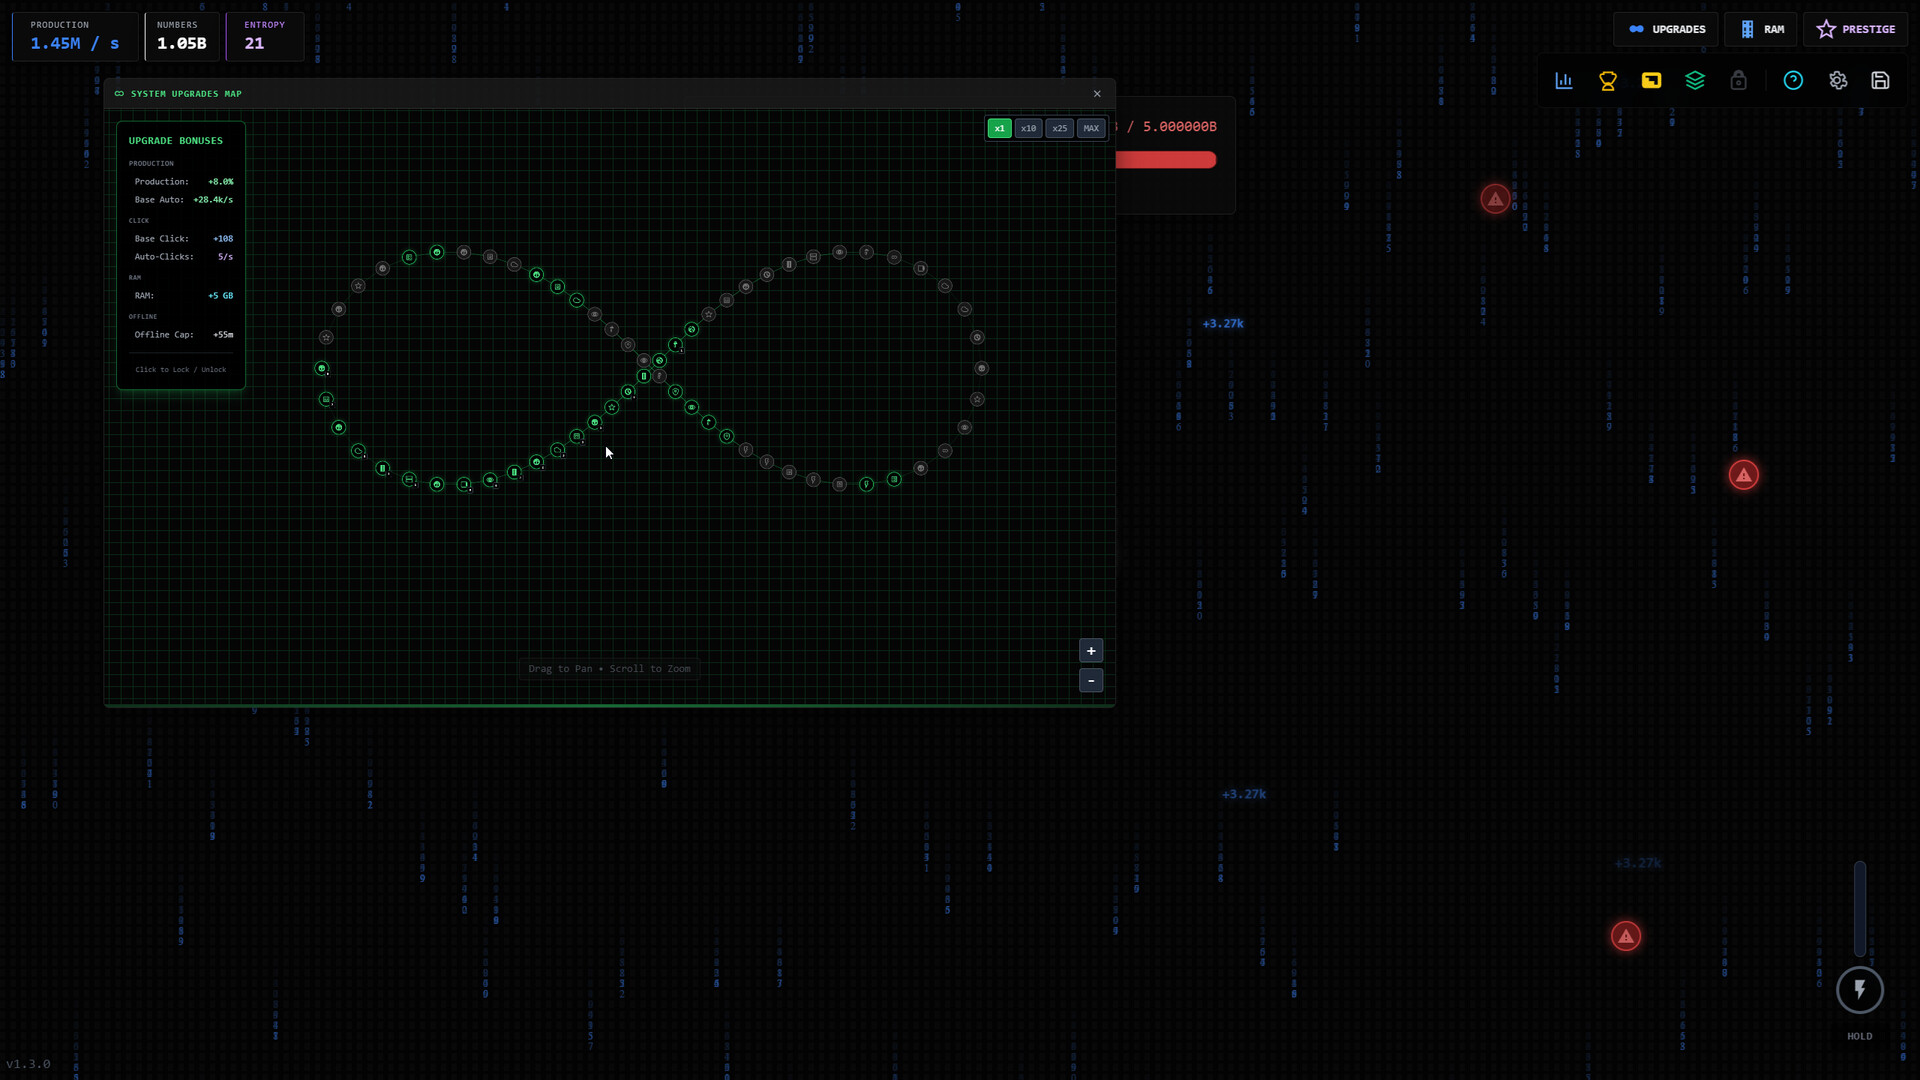The height and width of the screenshot is (1080, 1920).
Task: Click the save game icon
Action: tap(1881, 81)
